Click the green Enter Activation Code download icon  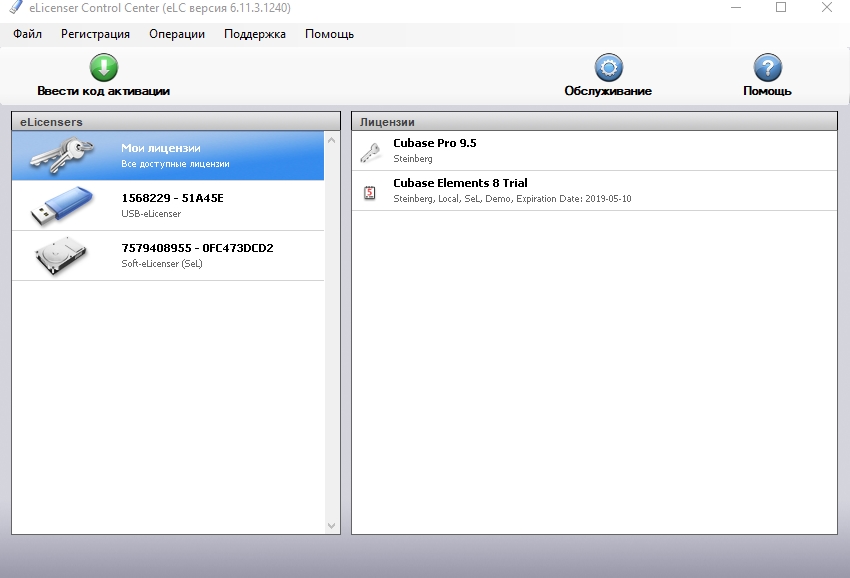click(x=104, y=67)
